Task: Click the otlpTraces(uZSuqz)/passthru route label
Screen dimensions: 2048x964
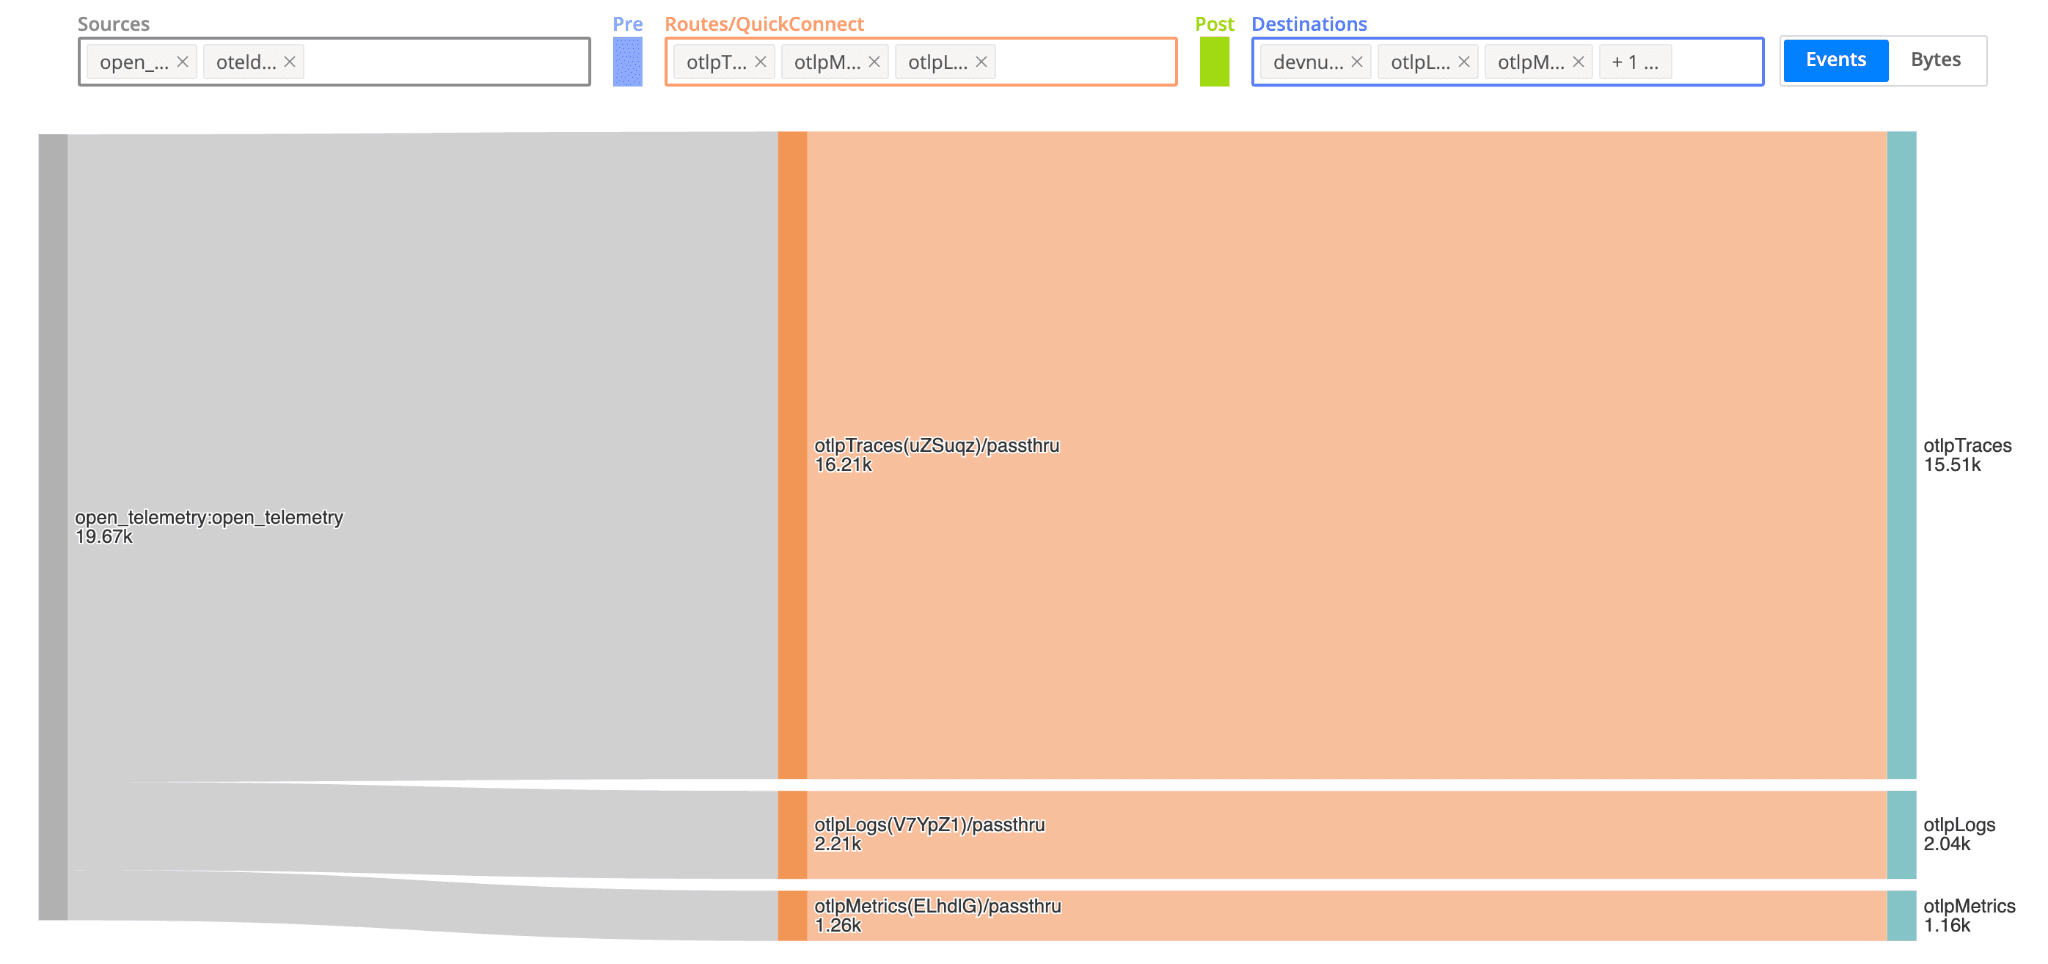Action: (x=936, y=446)
